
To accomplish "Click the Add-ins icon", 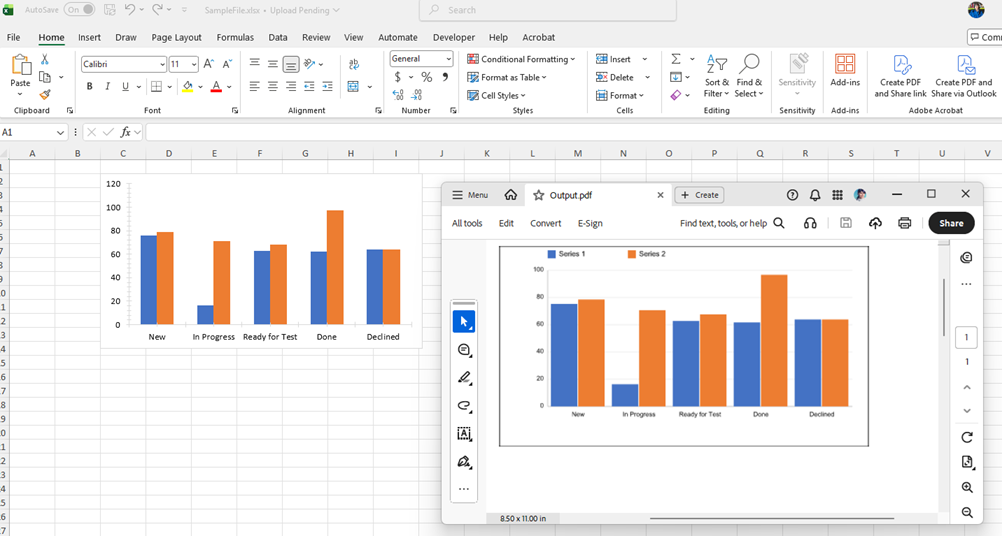I will coord(845,70).
